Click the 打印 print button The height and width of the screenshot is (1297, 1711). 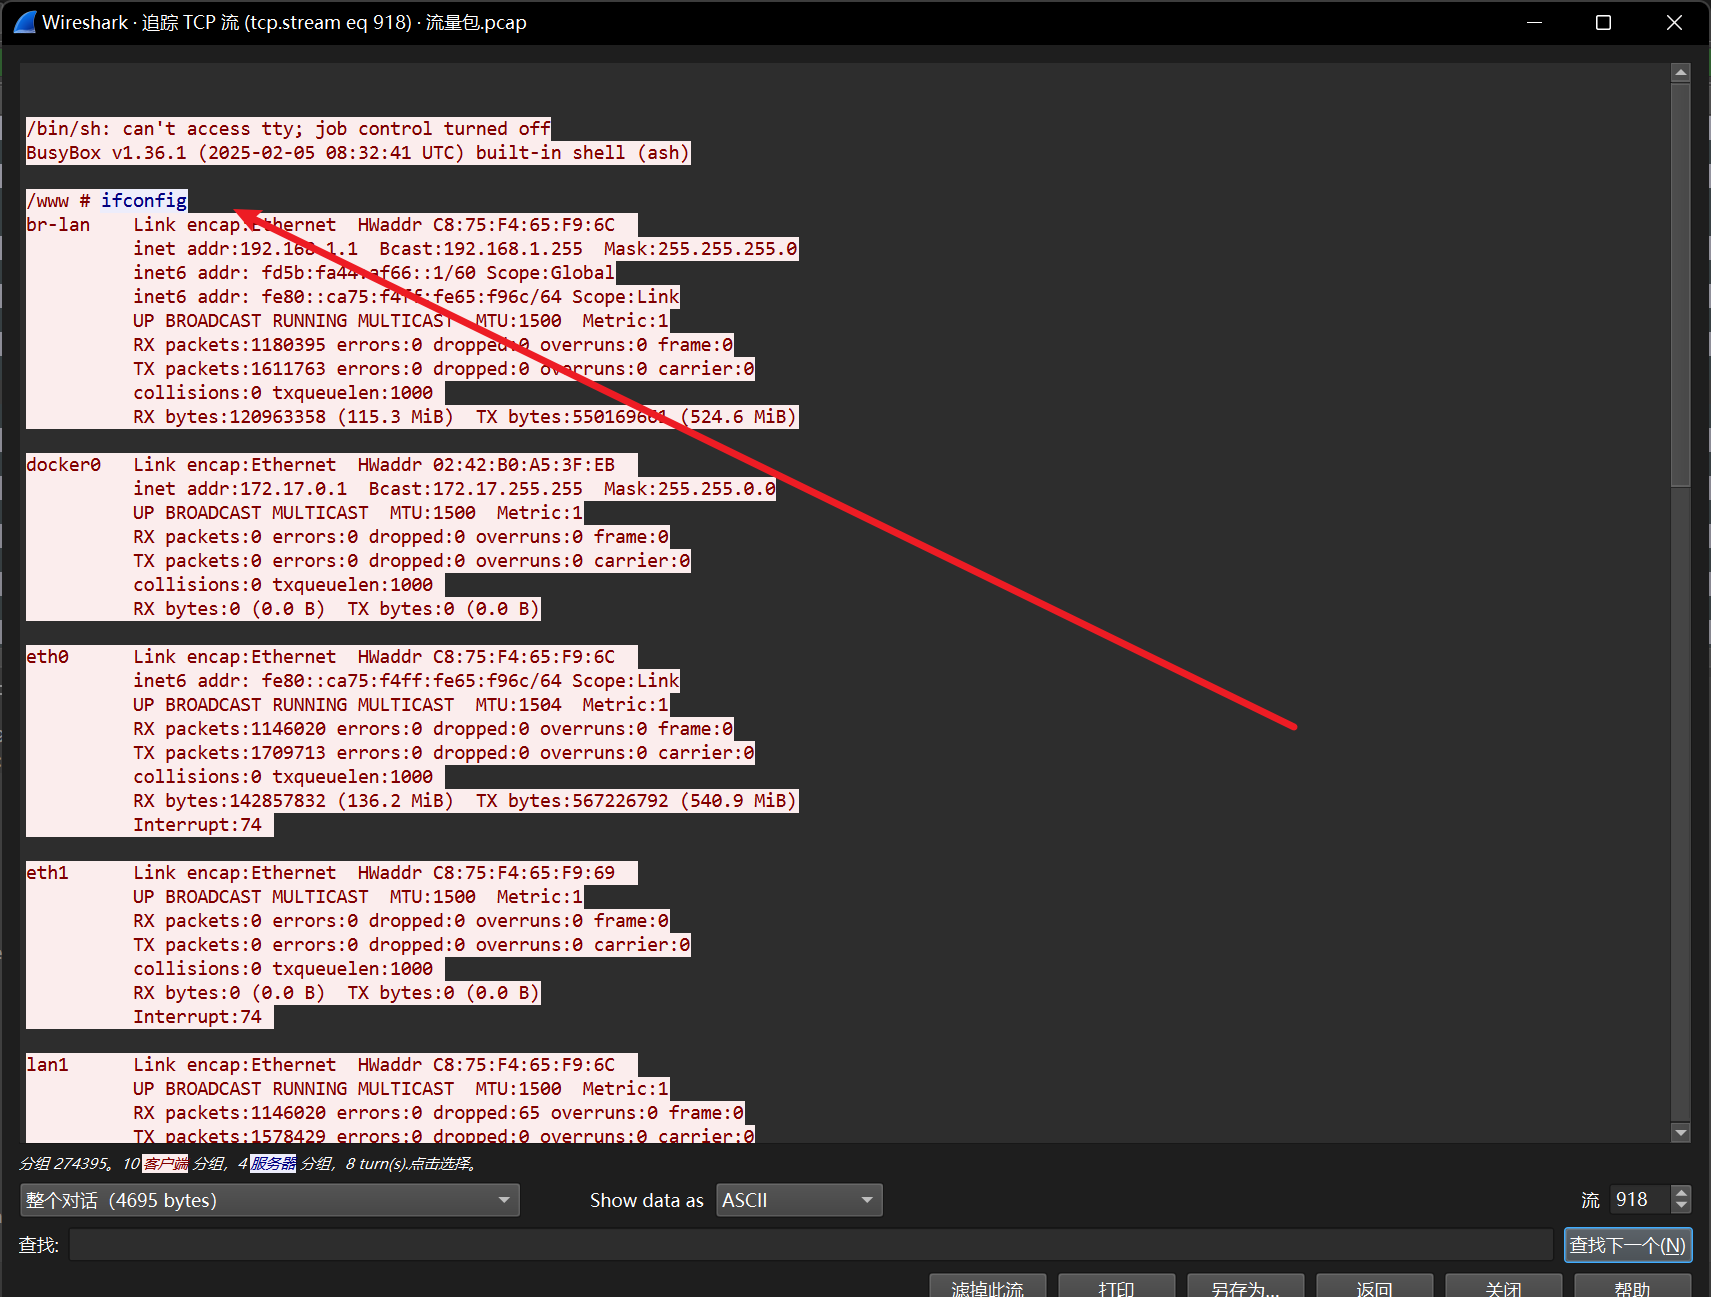point(1116,1287)
